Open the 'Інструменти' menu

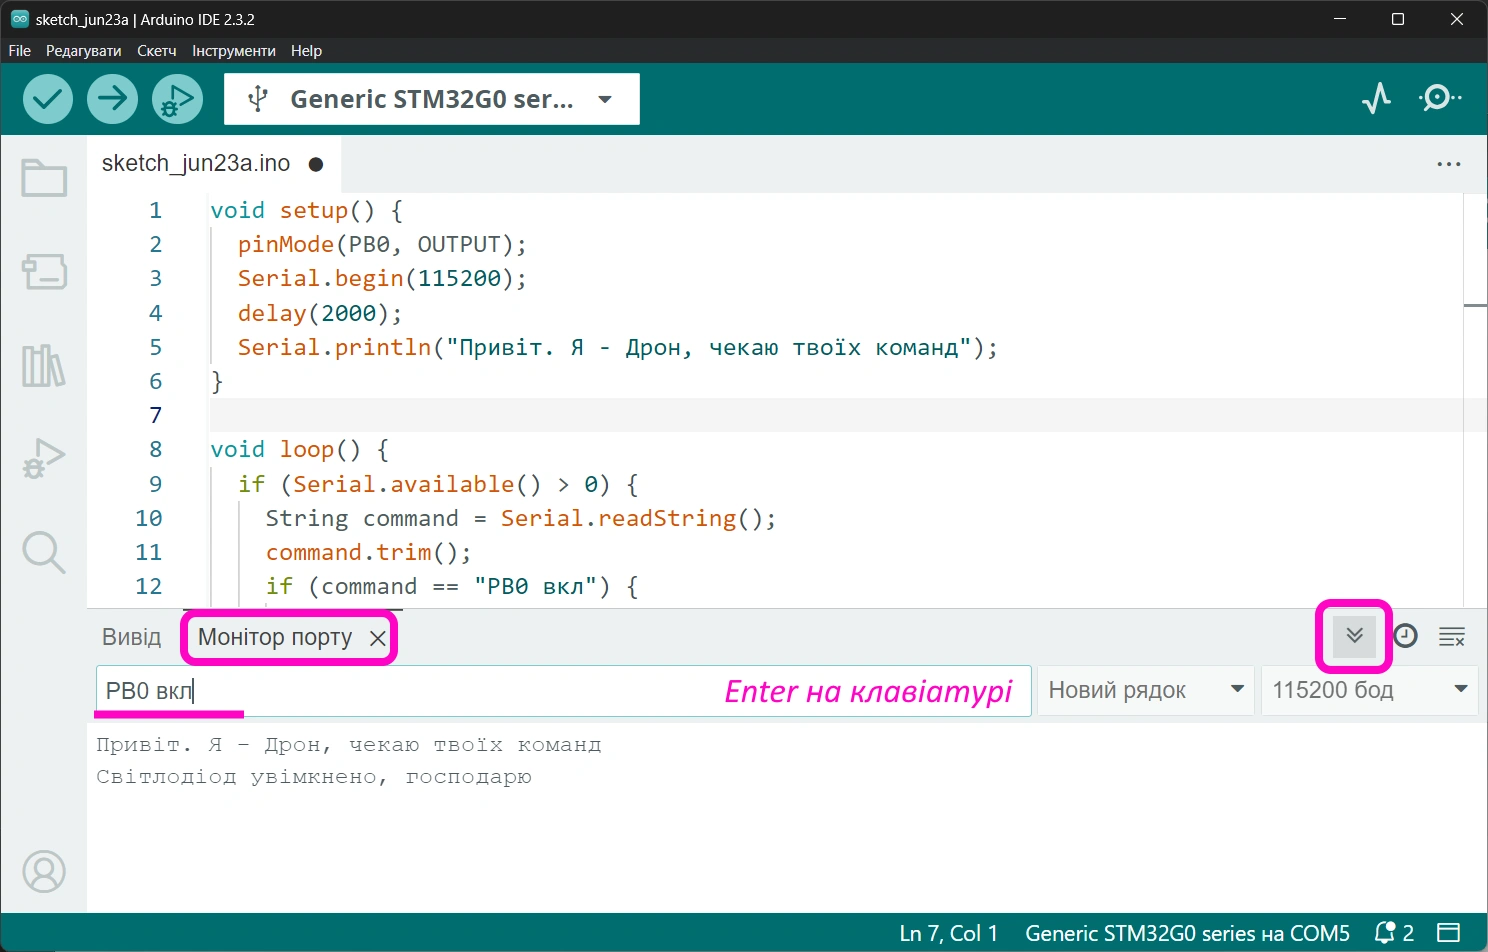click(233, 51)
